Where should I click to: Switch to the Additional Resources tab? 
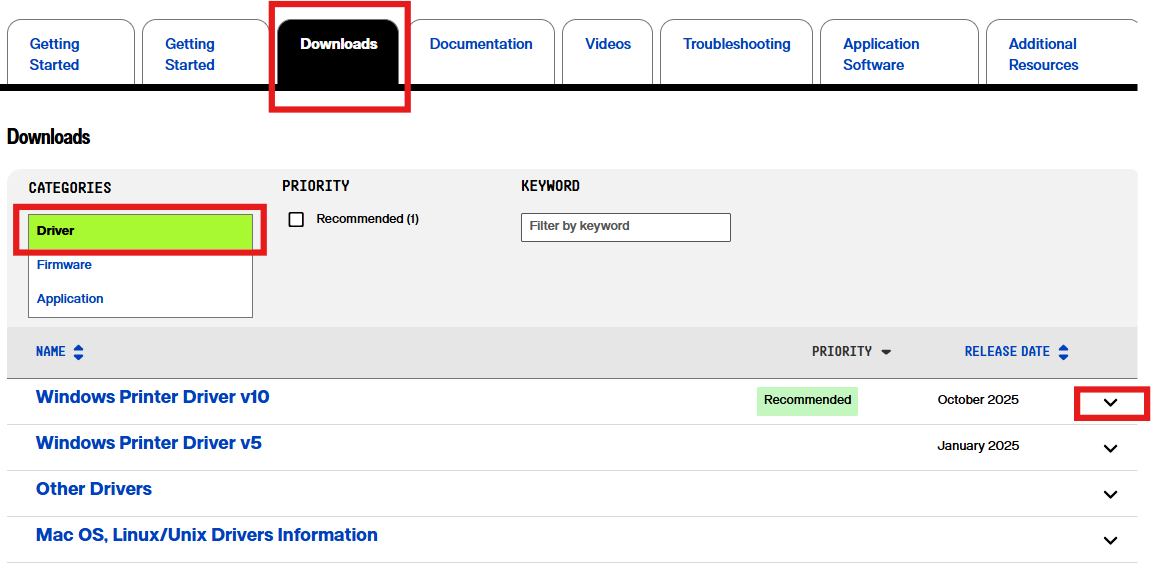click(x=1043, y=54)
